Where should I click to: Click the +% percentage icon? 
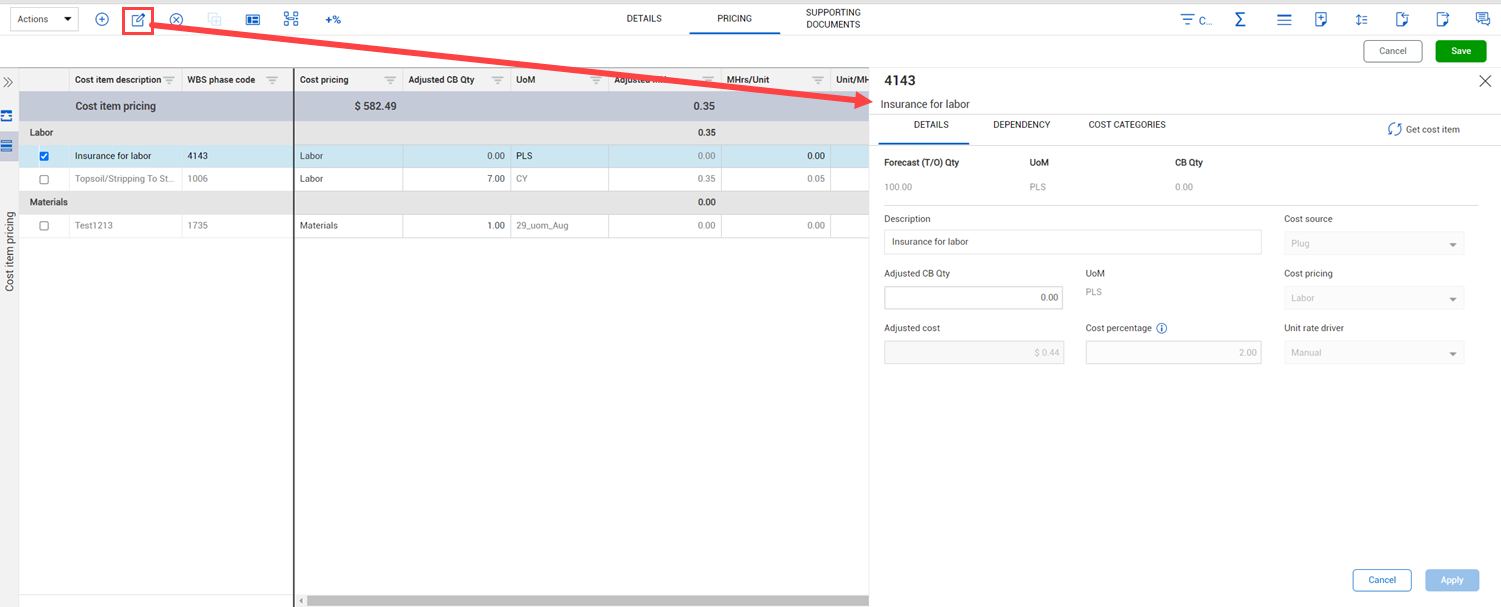click(333, 19)
